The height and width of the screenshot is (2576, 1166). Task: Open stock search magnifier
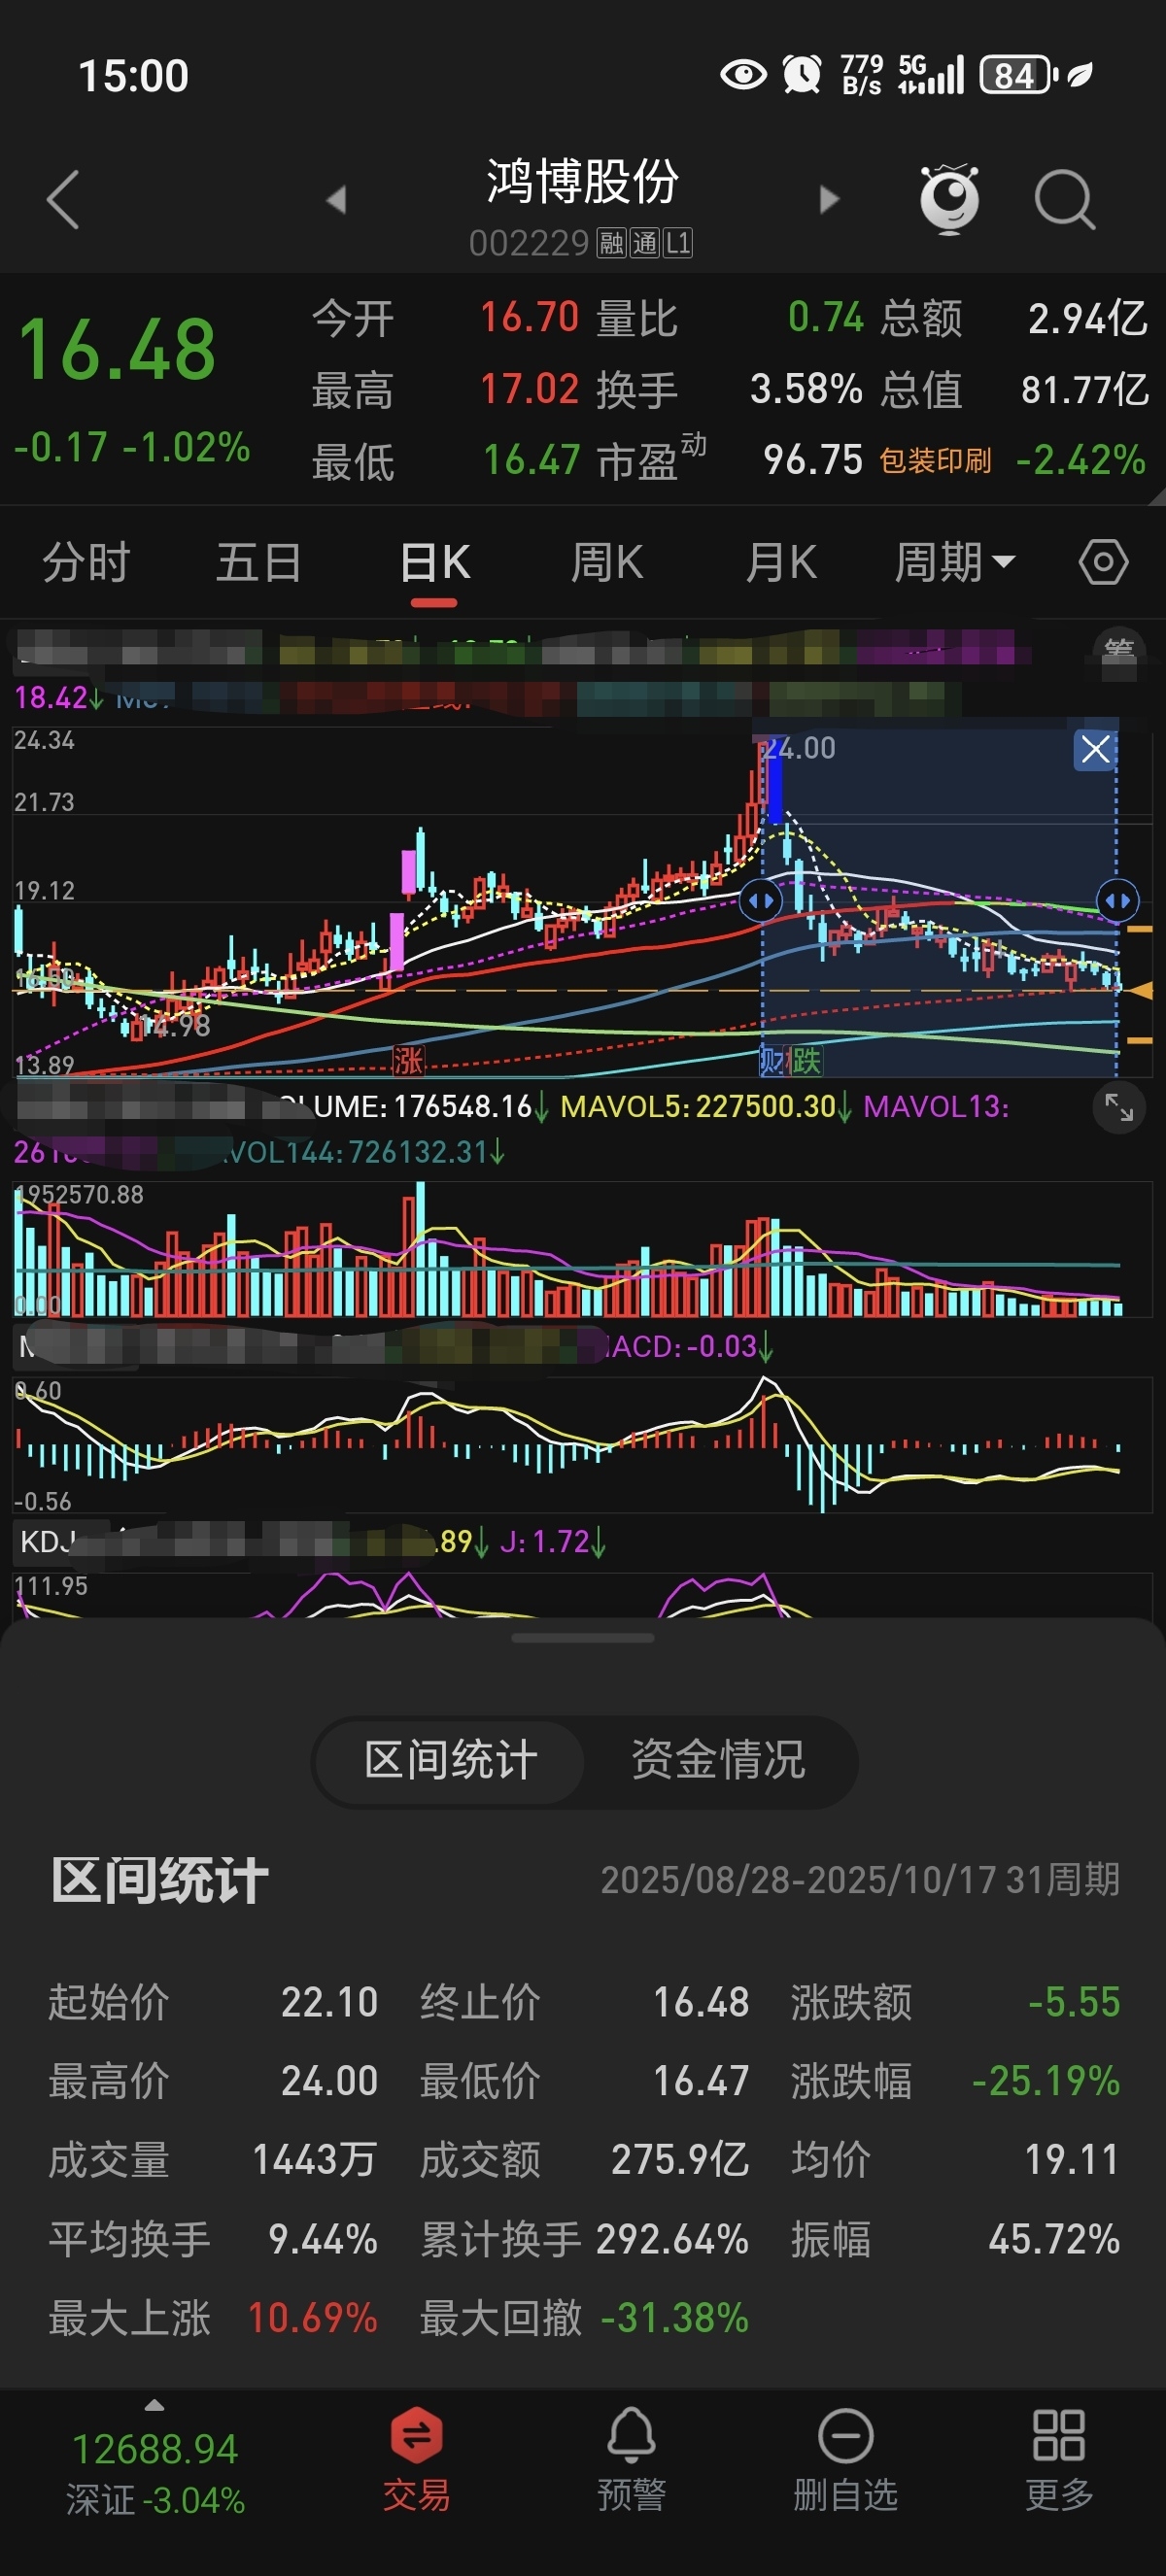[x=1064, y=200]
